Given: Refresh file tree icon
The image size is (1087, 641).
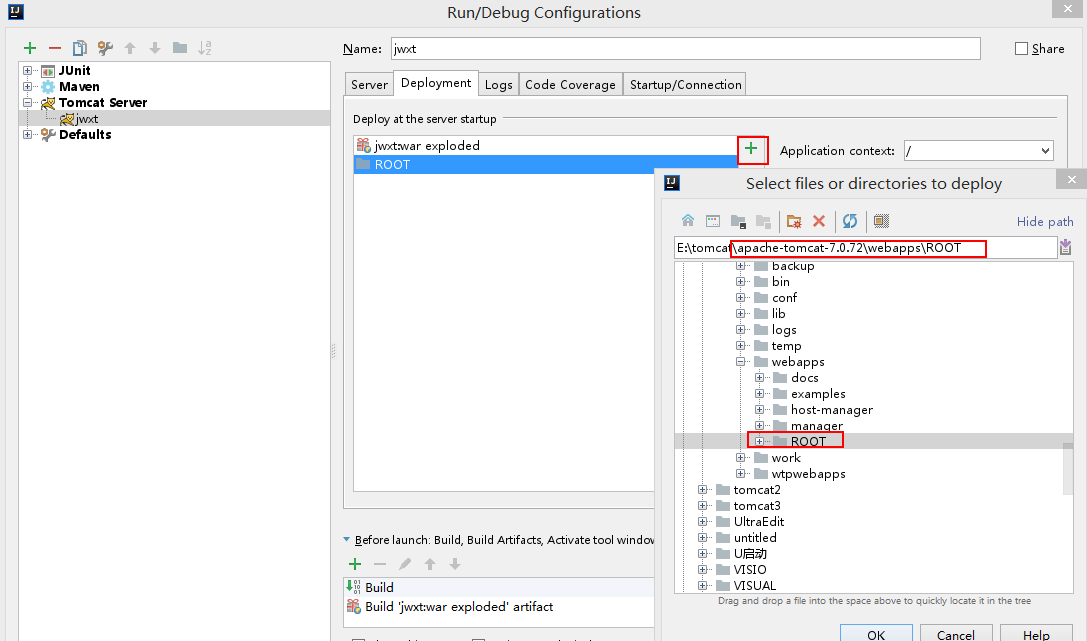Looking at the screenshot, I should tap(850, 221).
